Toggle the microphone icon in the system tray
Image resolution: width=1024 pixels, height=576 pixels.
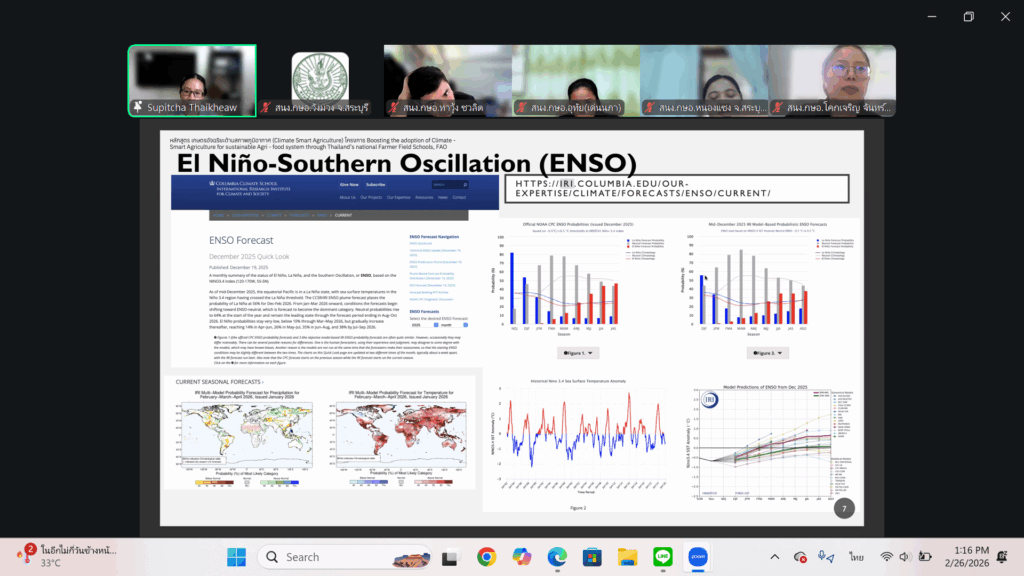click(826, 557)
